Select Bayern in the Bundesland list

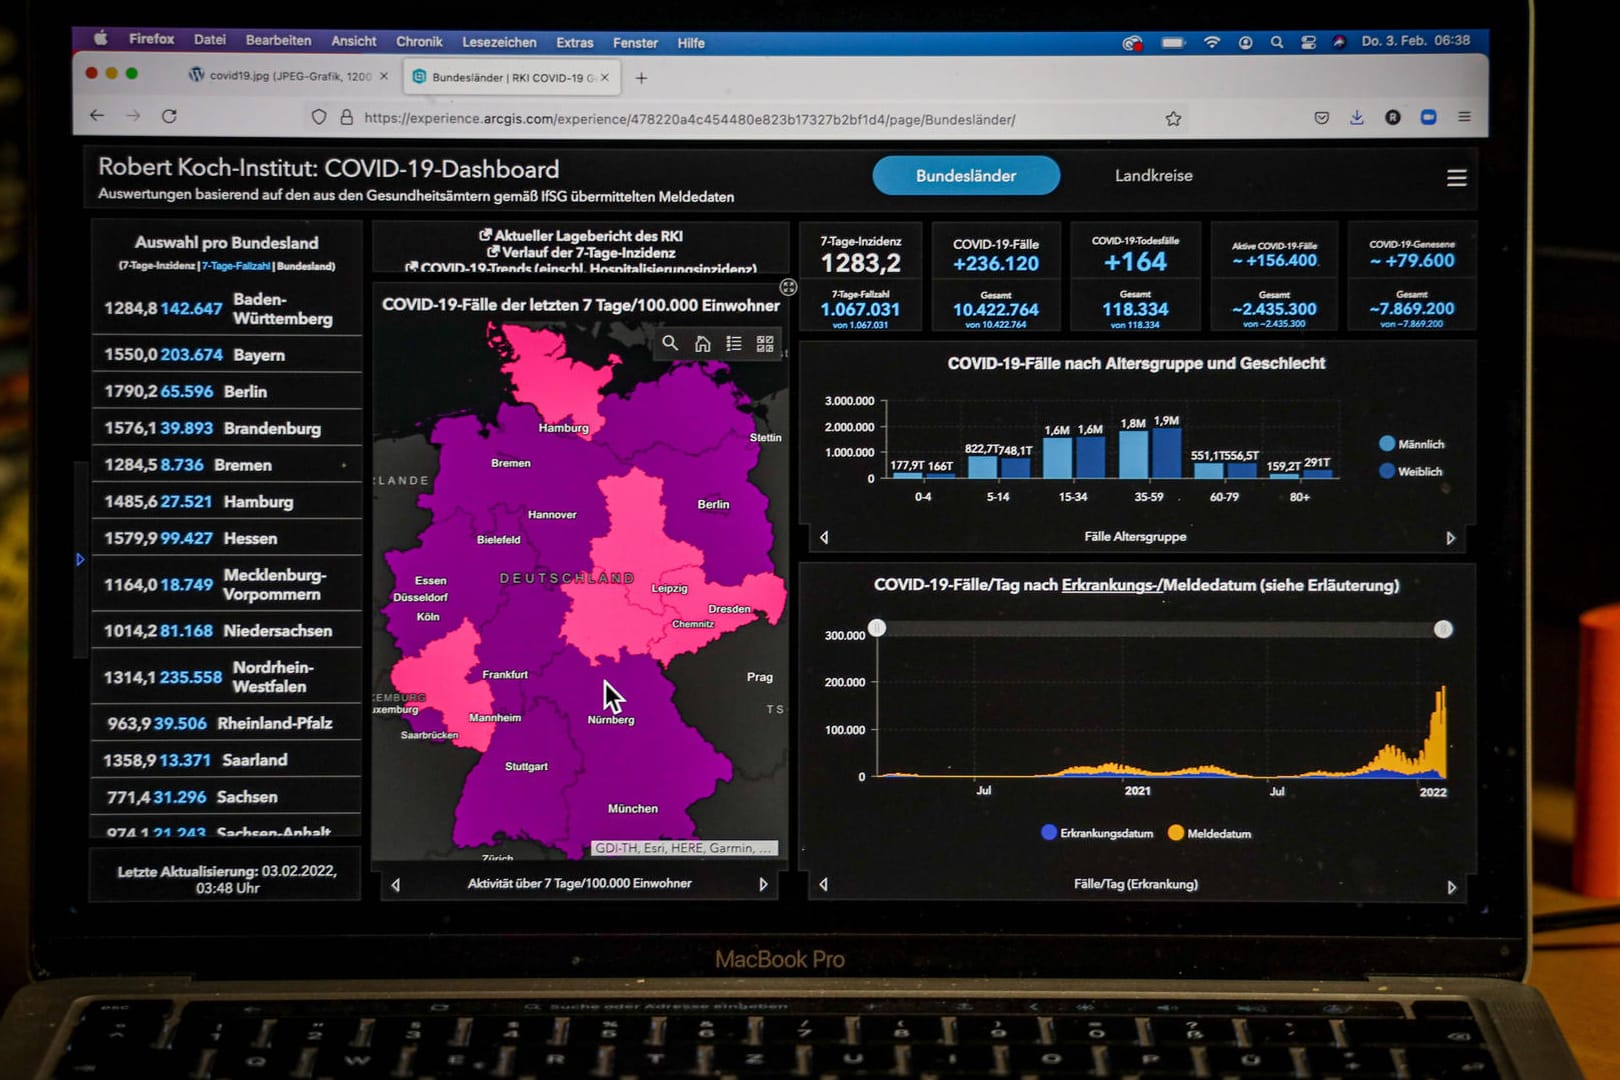pyautogui.click(x=227, y=355)
